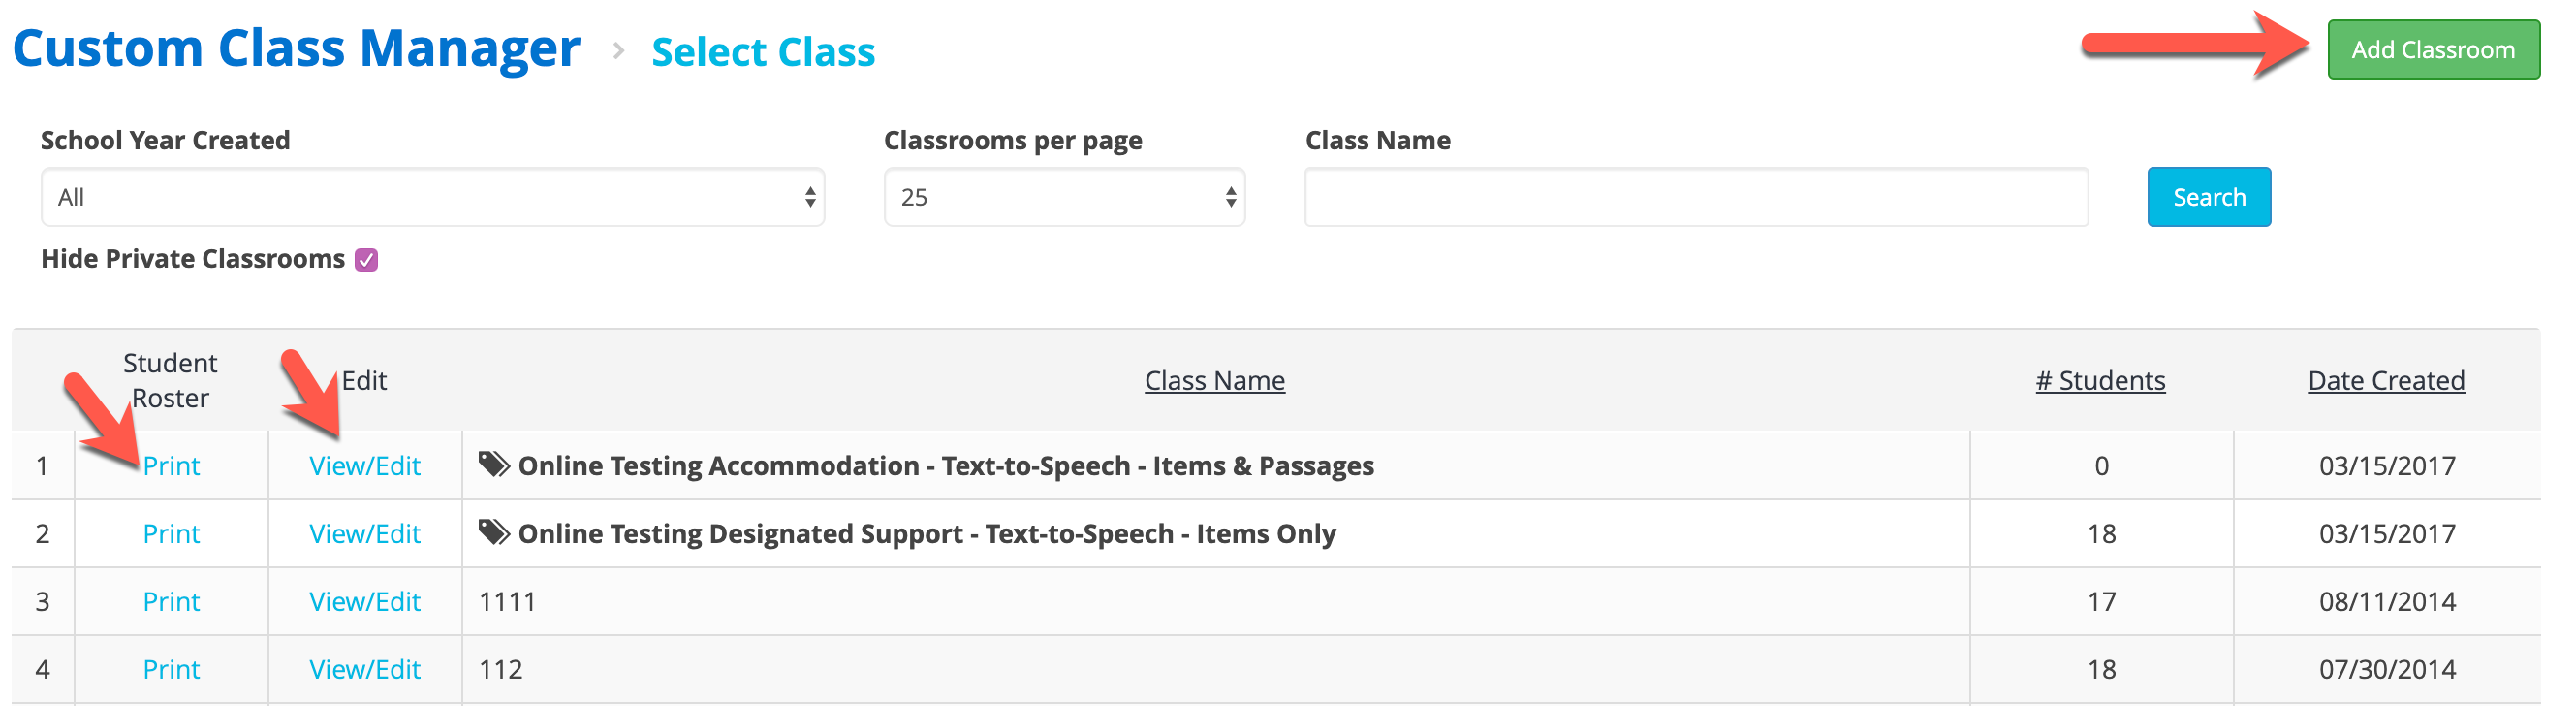
Task: Open View/Edit for class 1111
Action: 365,602
